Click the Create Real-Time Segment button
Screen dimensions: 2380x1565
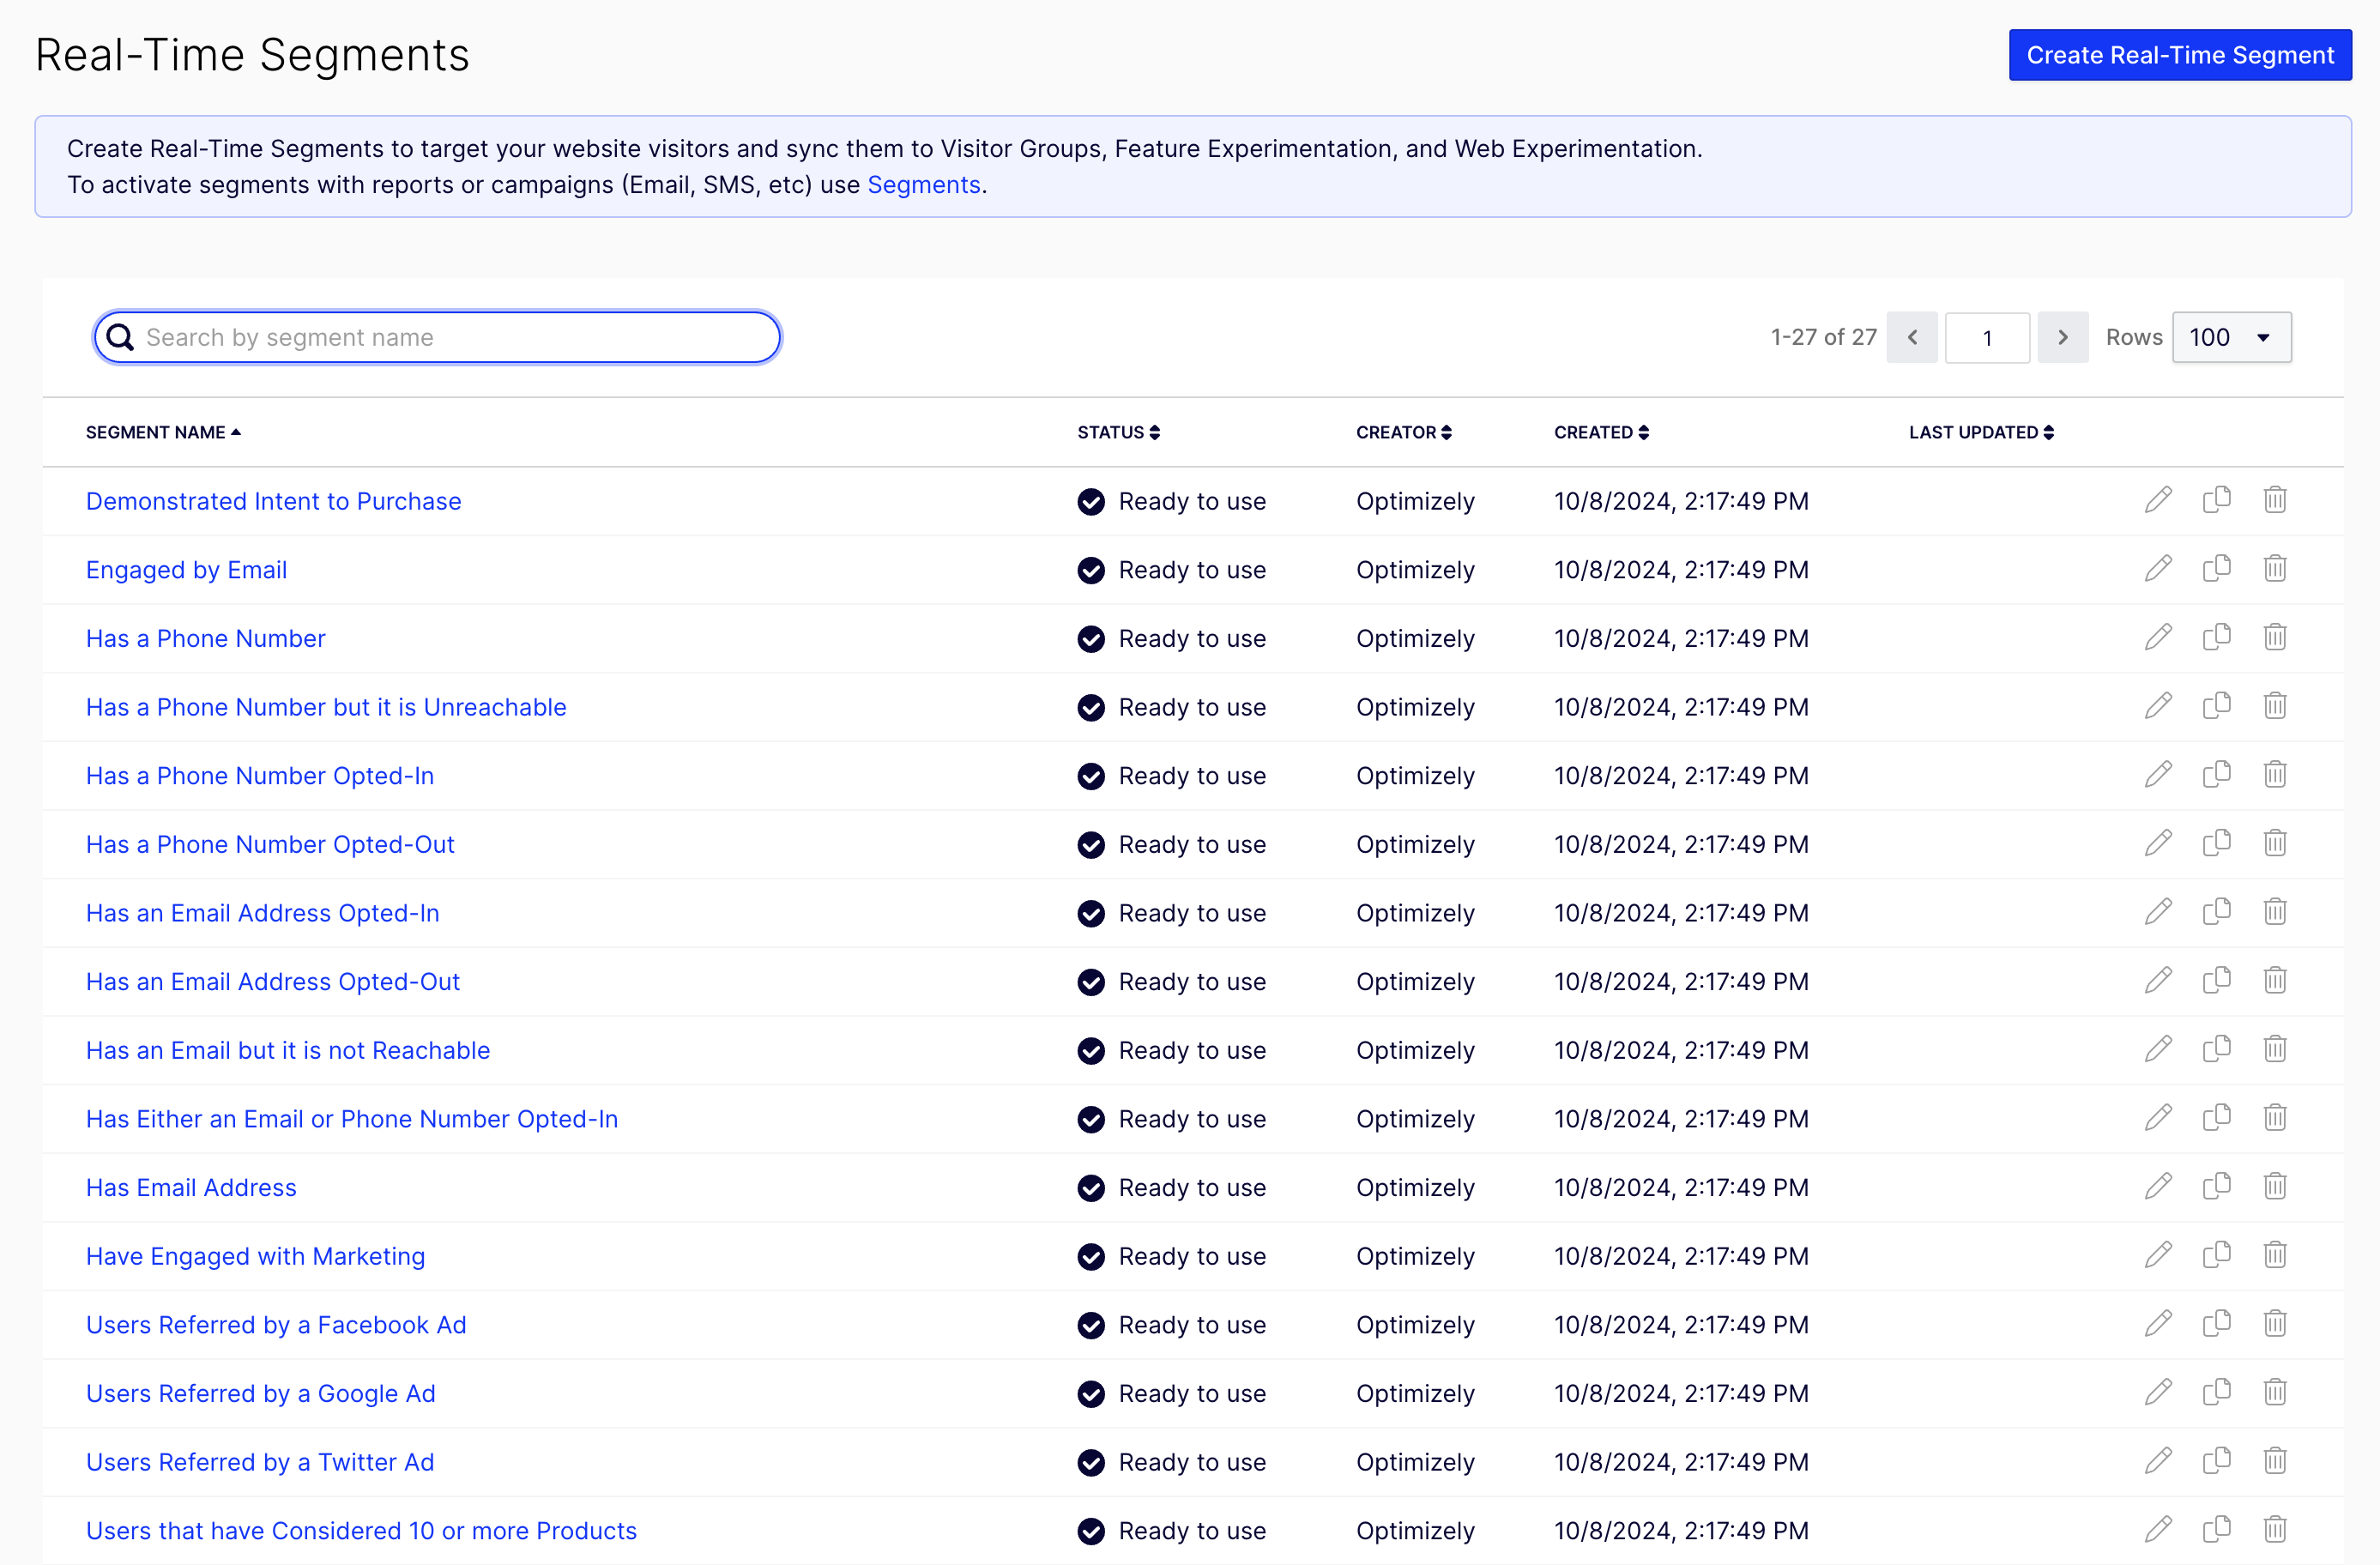[2180, 55]
